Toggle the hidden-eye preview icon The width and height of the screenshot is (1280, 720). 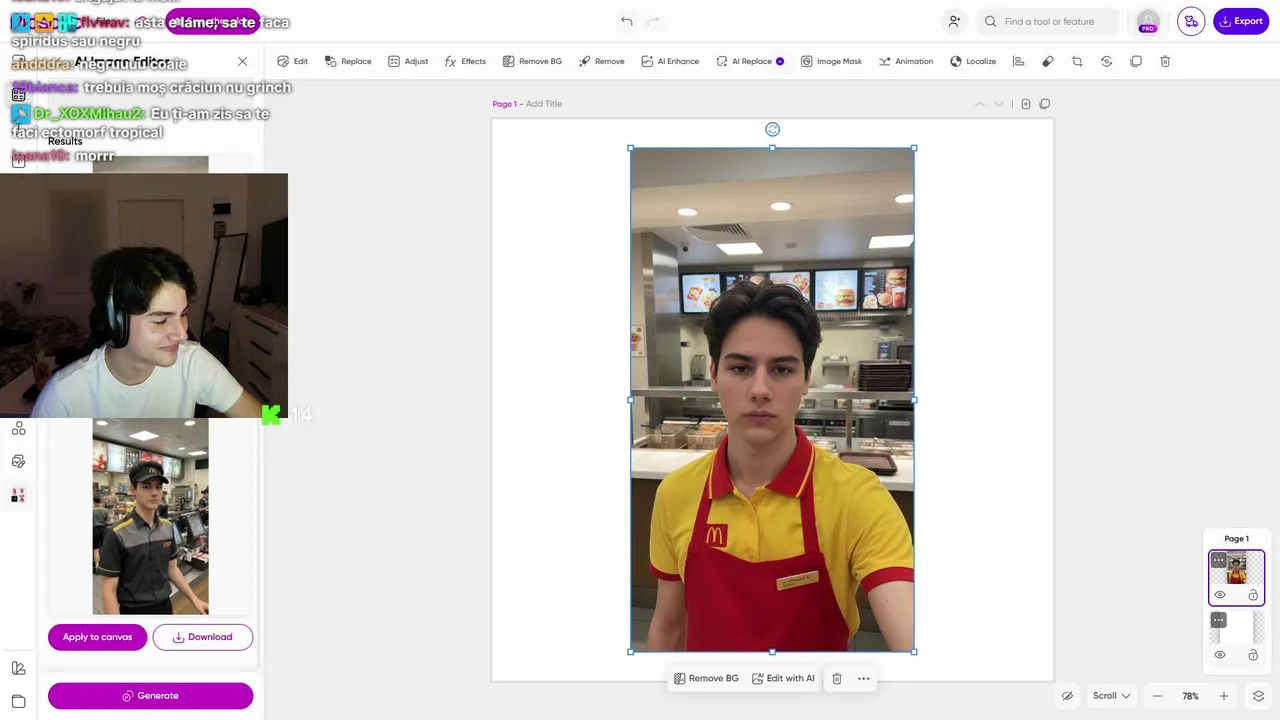[x=1067, y=696]
